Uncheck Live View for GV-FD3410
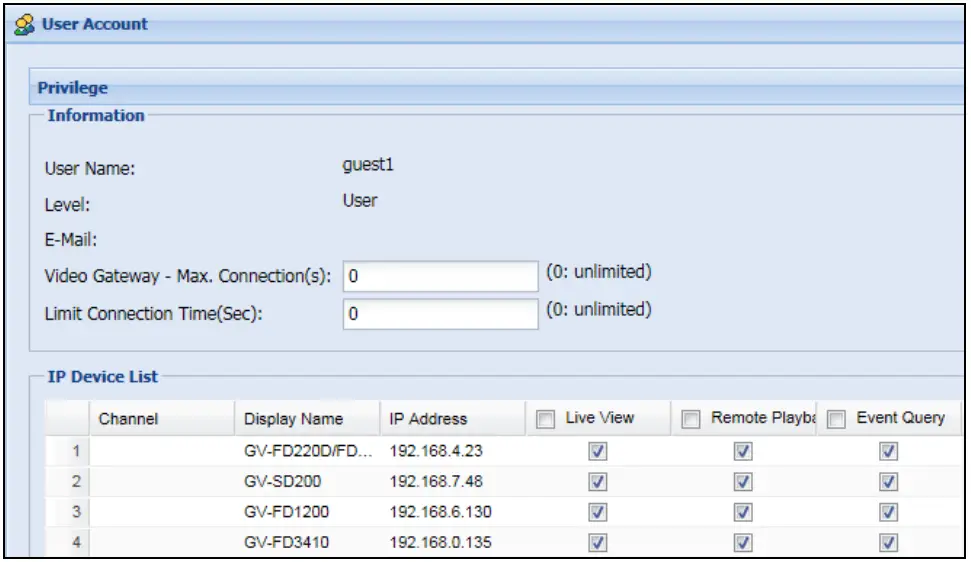This screenshot has width=971, height=562. click(x=598, y=543)
